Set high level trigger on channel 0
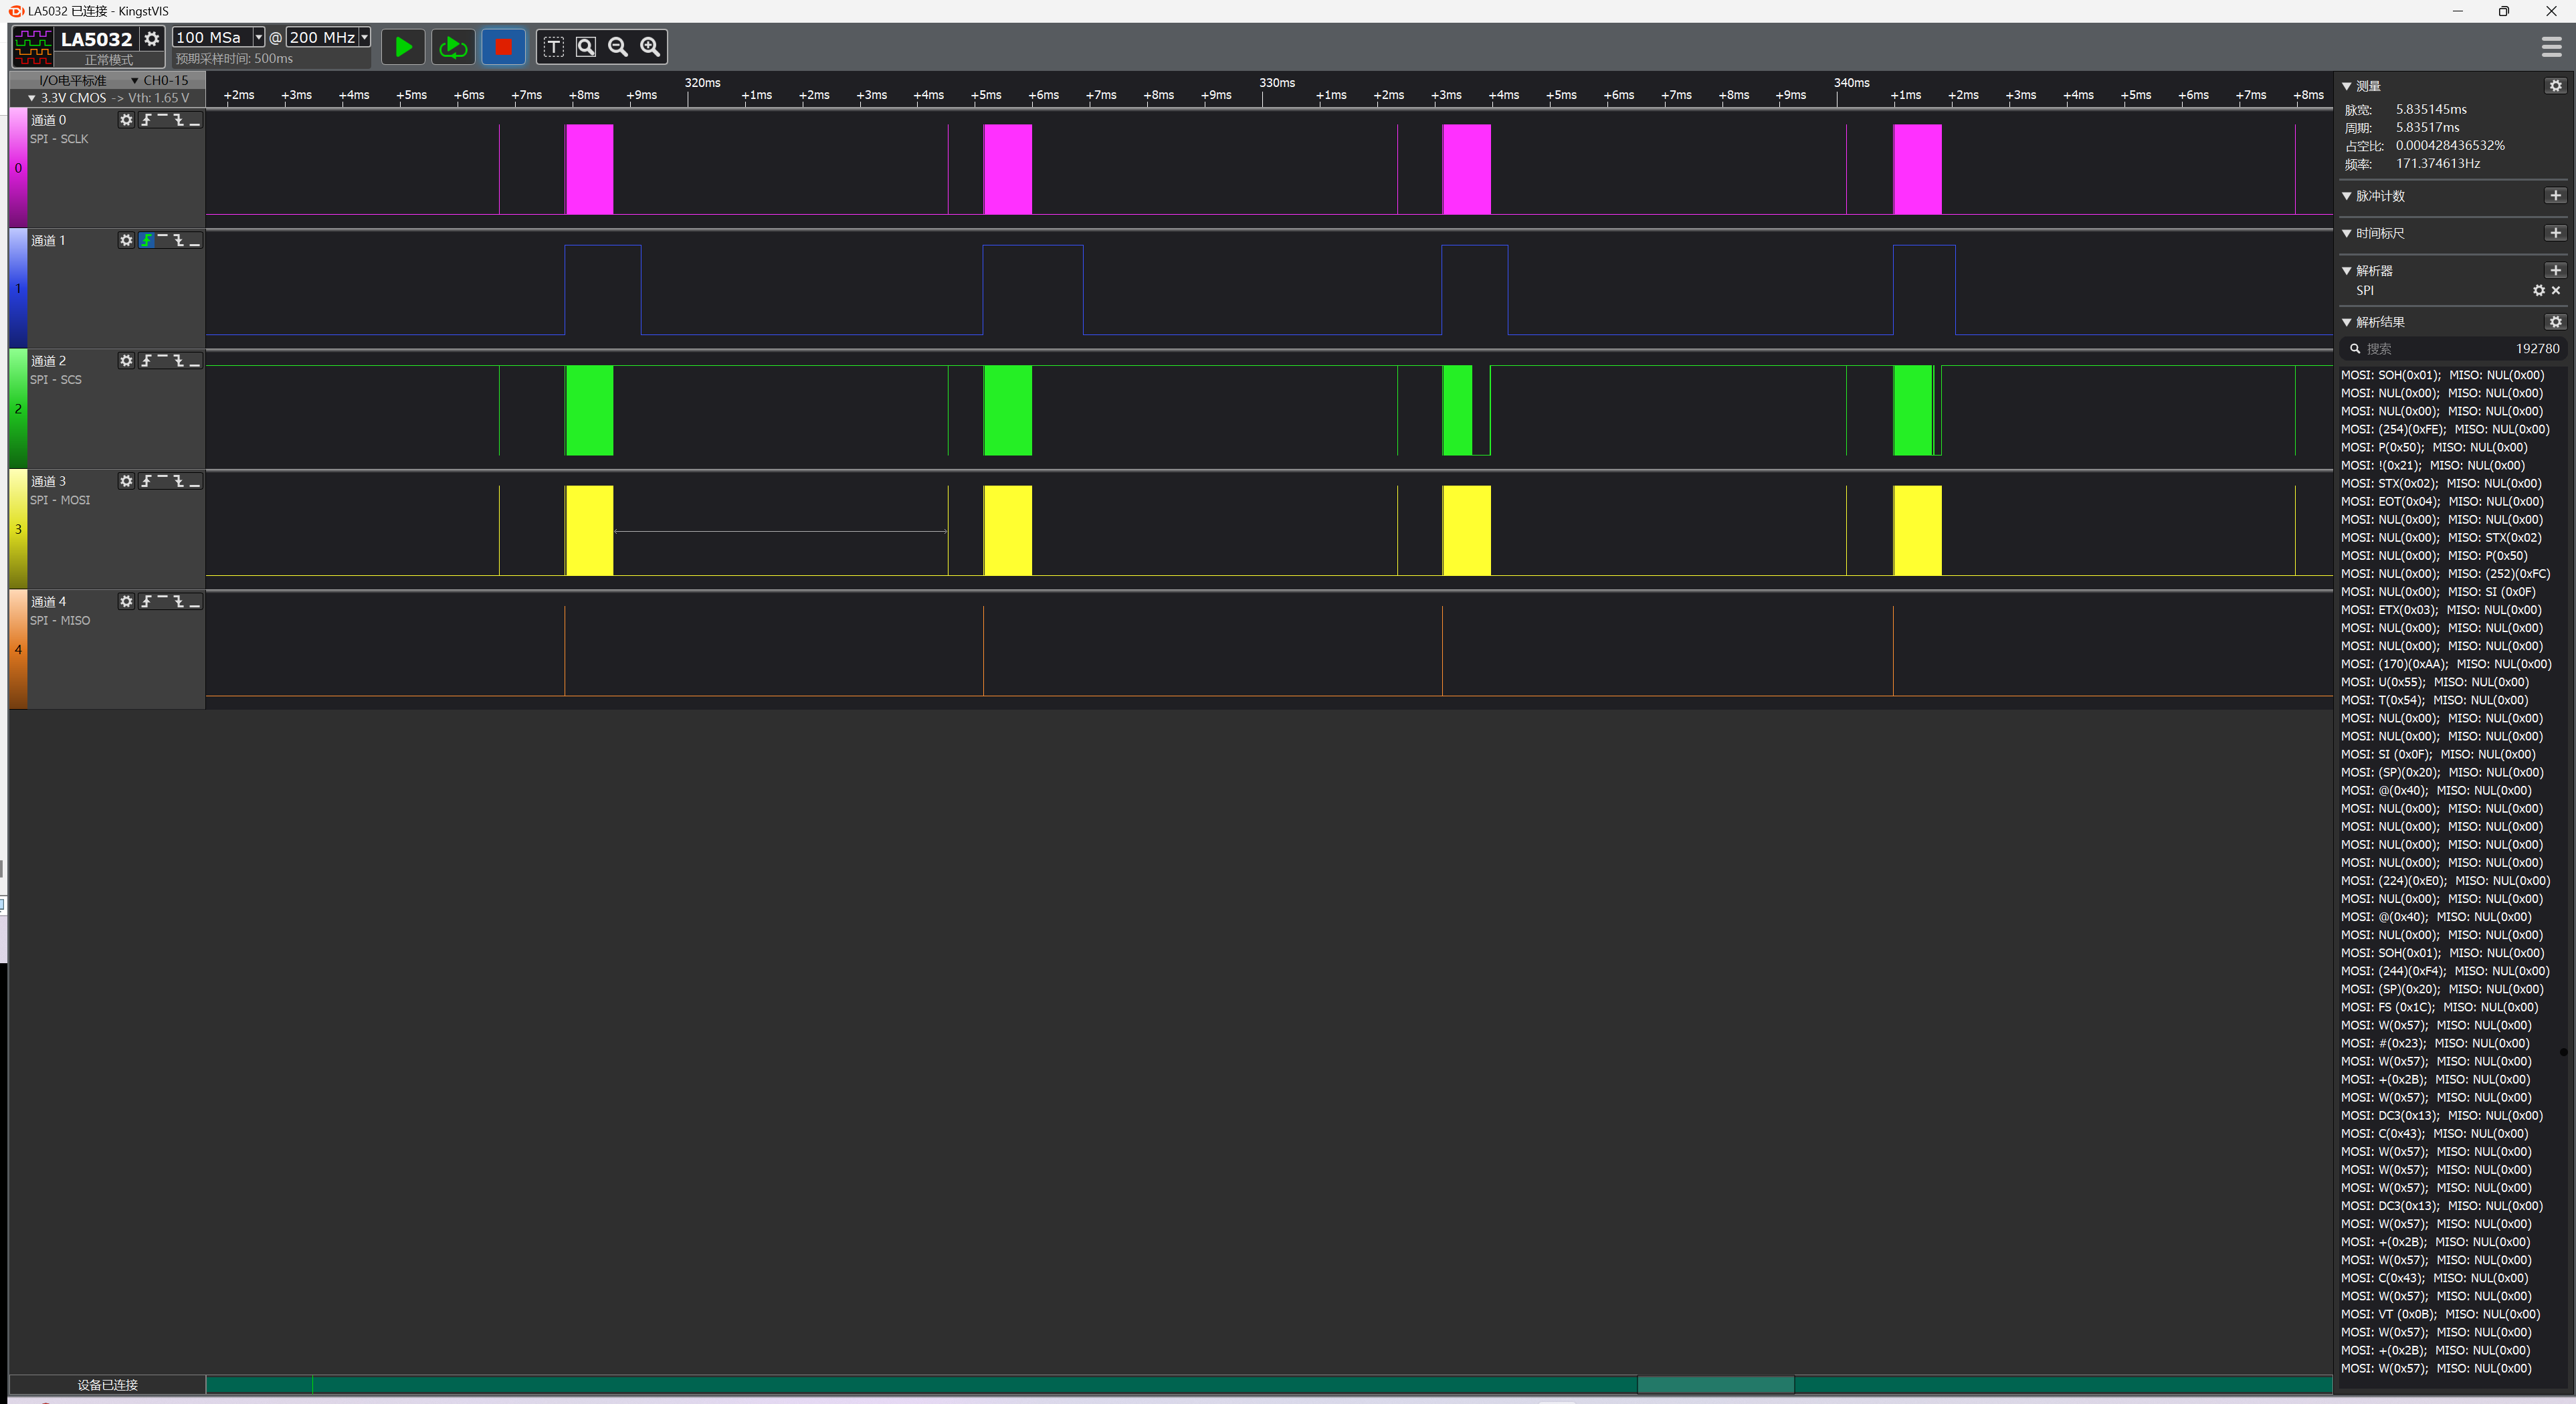2576x1404 pixels. (162, 120)
